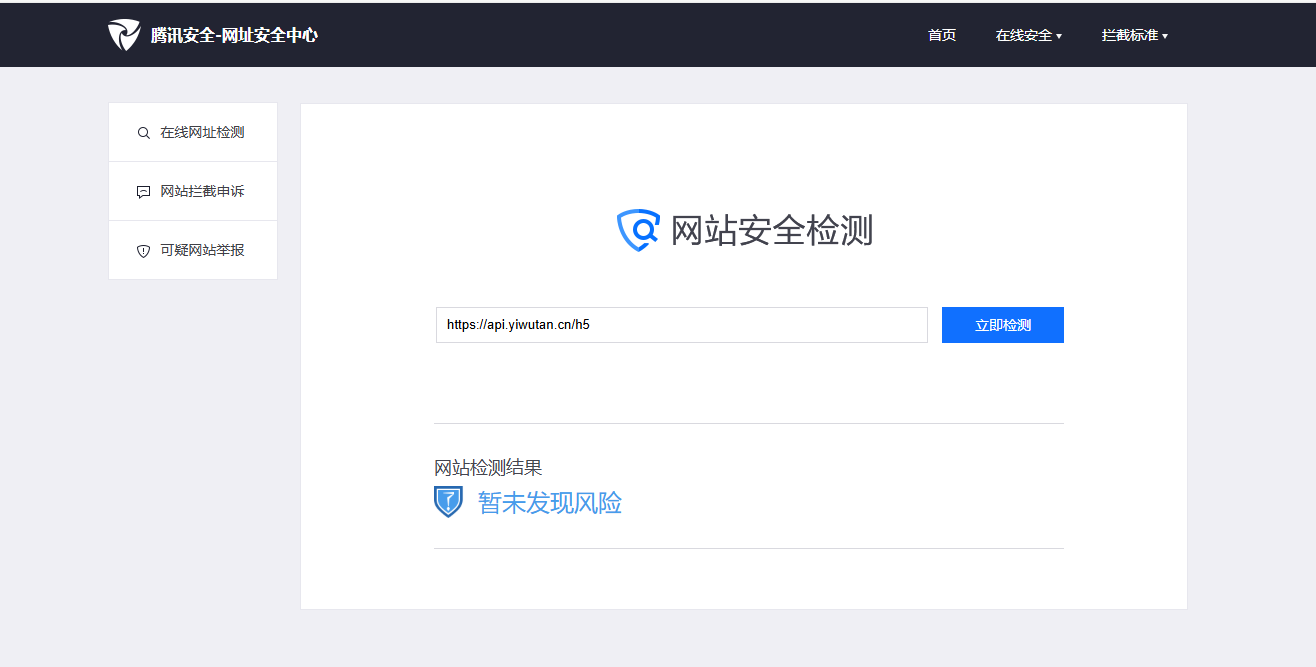Click the 网站安全检测 title text
The image size is (1316, 667).
(x=772, y=230)
